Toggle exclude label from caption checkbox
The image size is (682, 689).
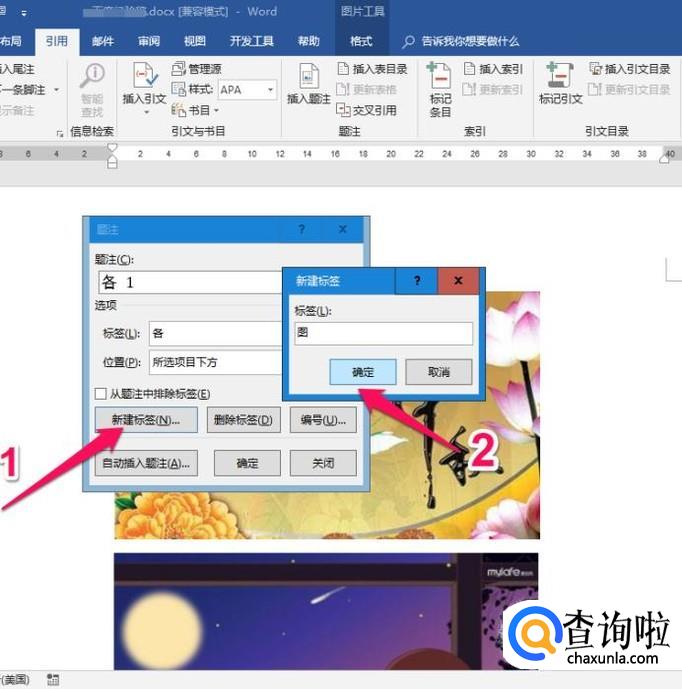[x=101, y=394]
